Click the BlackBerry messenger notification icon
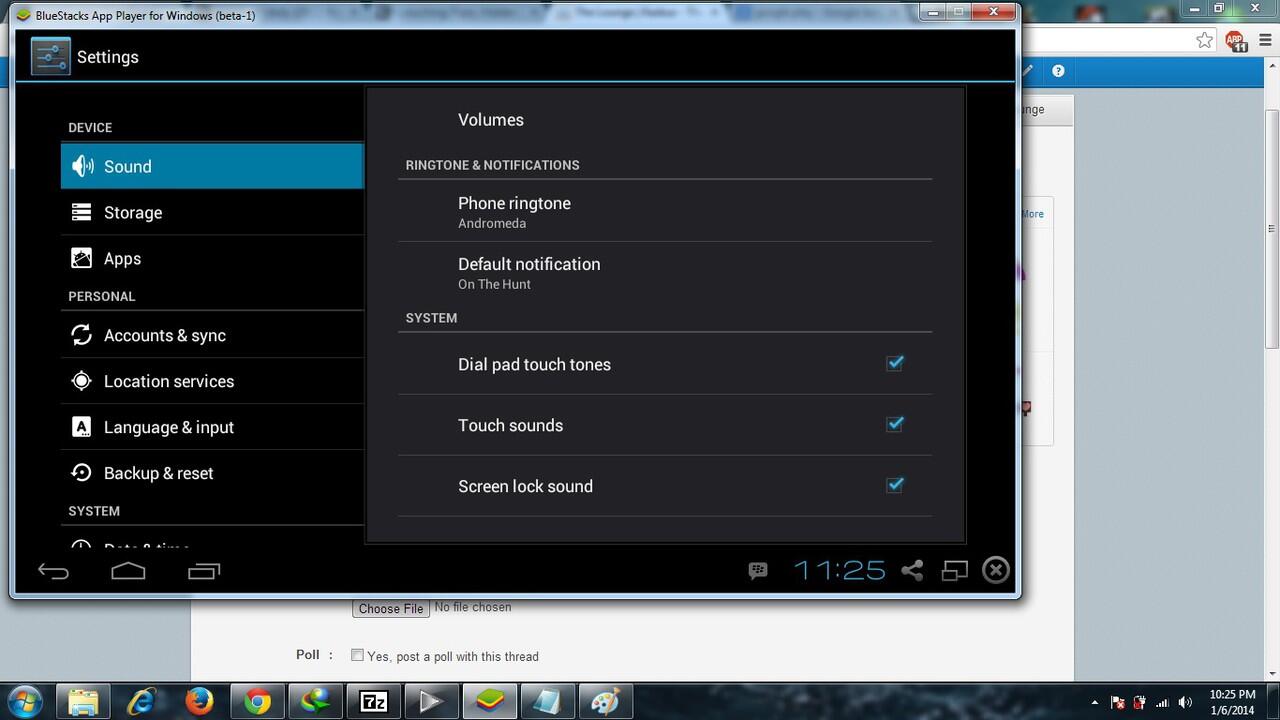This screenshot has height=720, width=1280. click(x=758, y=570)
